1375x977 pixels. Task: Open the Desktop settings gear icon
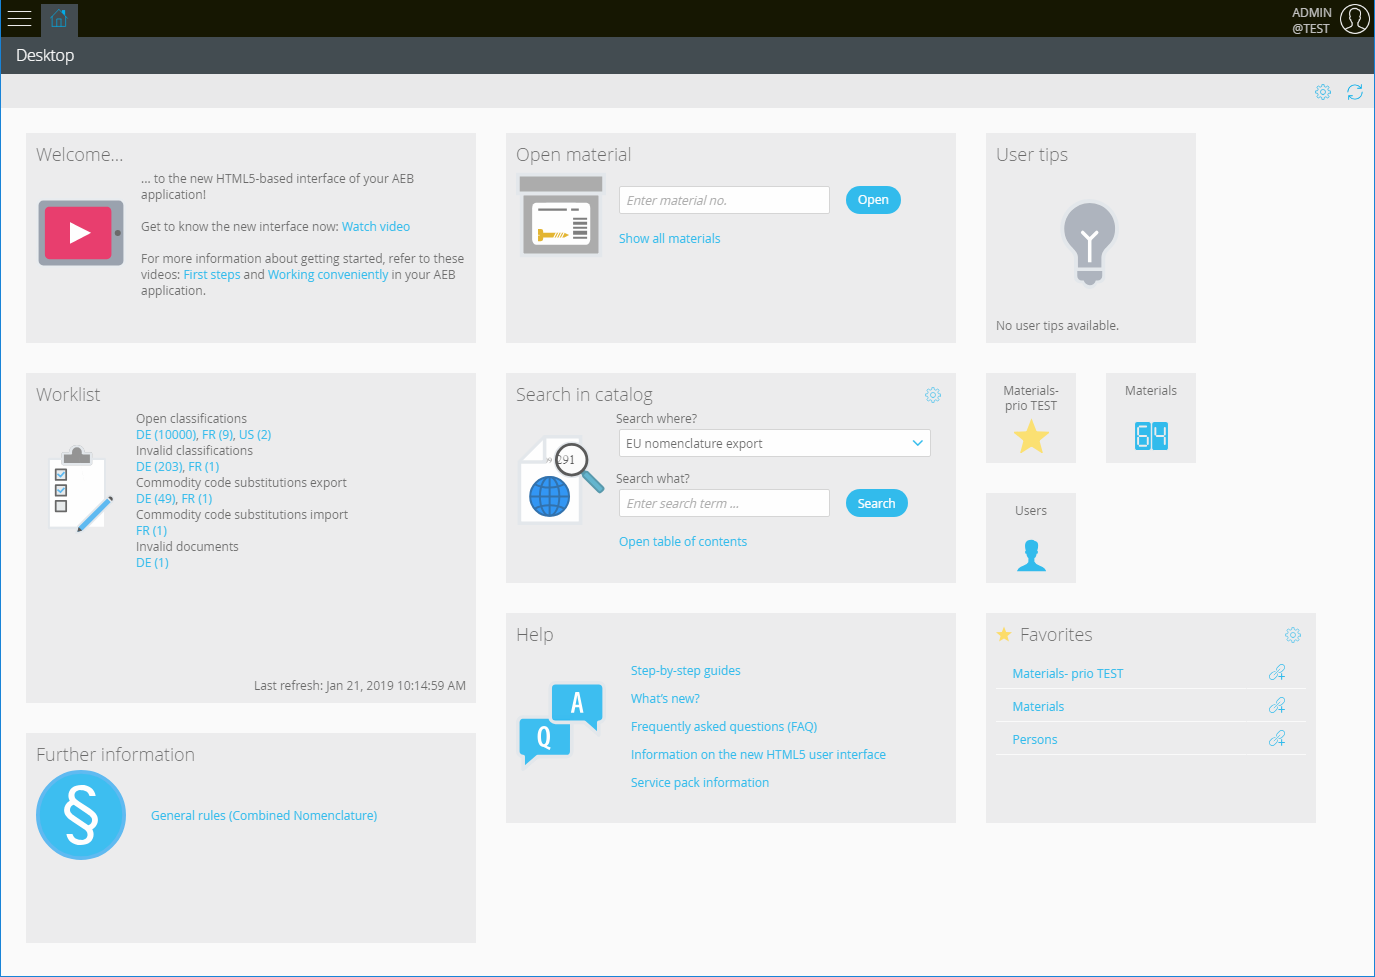[1322, 91]
